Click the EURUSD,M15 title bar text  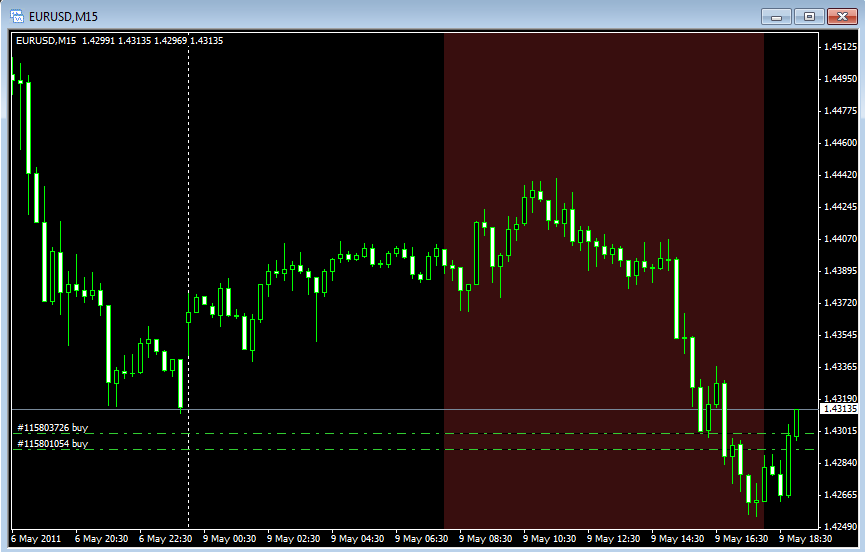[x=63, y=17]
